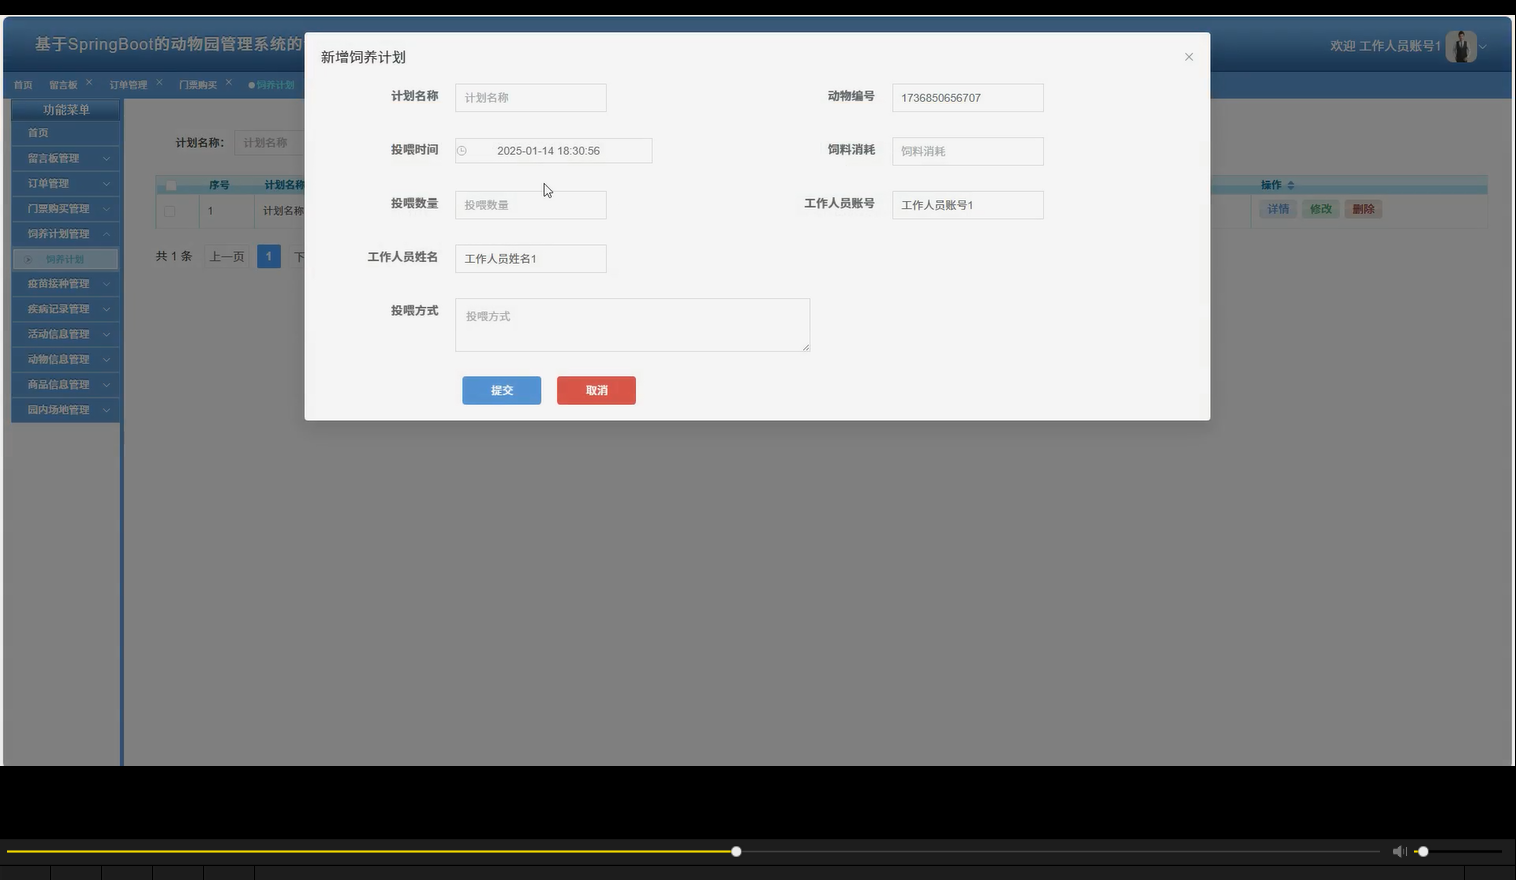The height and width of the screenshot is (880, 1516).
Task: Expand the 门票购买管理 chevron
Action: tap(106, 208)
